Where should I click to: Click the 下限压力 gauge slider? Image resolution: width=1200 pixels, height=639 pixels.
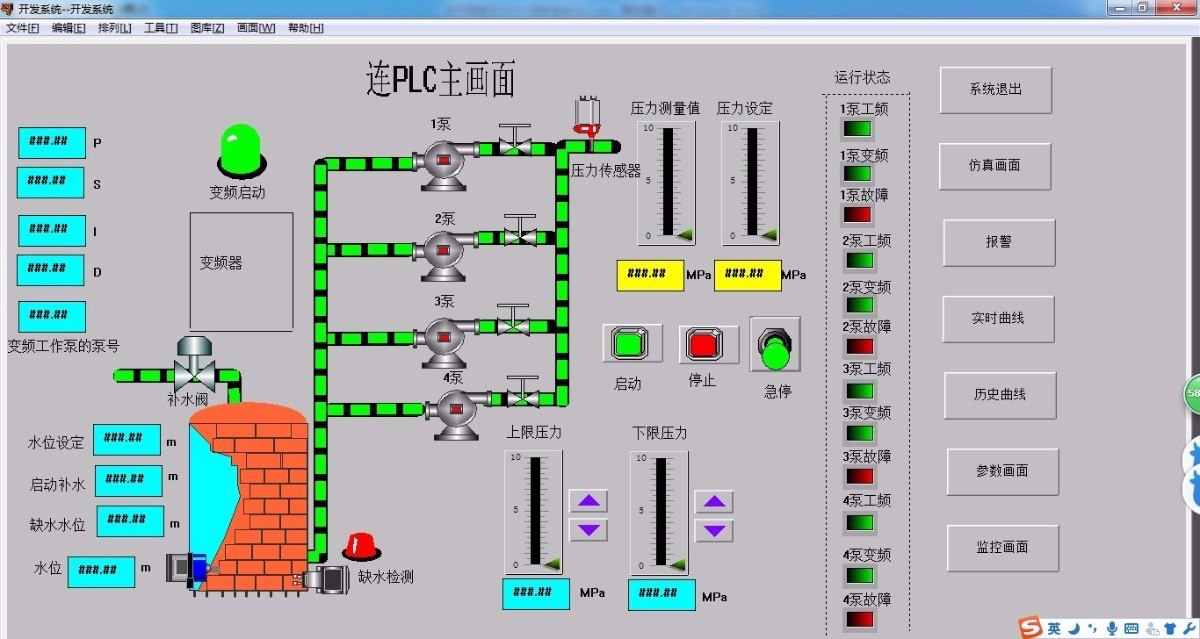point(659,512)
